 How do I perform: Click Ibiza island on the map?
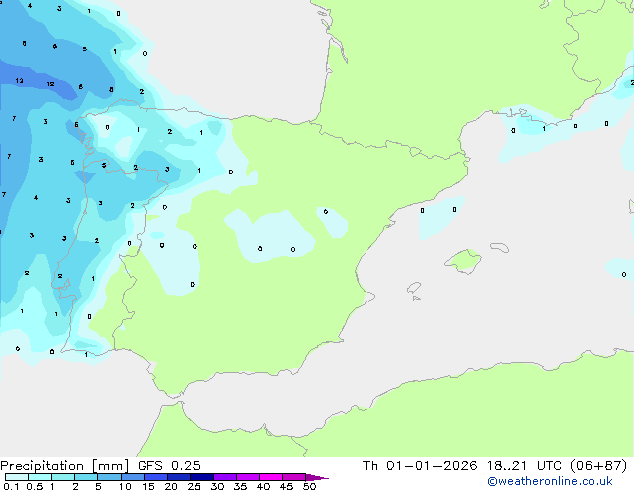pos(414,288)
